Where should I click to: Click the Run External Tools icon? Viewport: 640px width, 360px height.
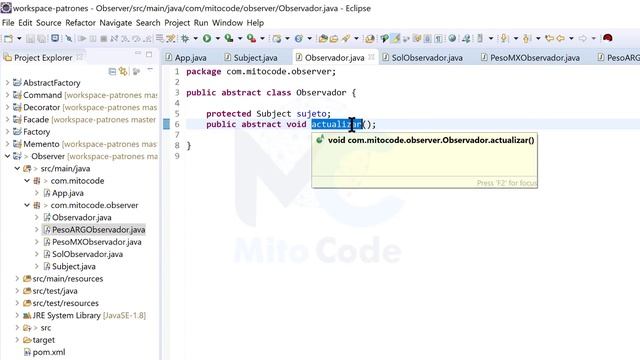(251, 38)
